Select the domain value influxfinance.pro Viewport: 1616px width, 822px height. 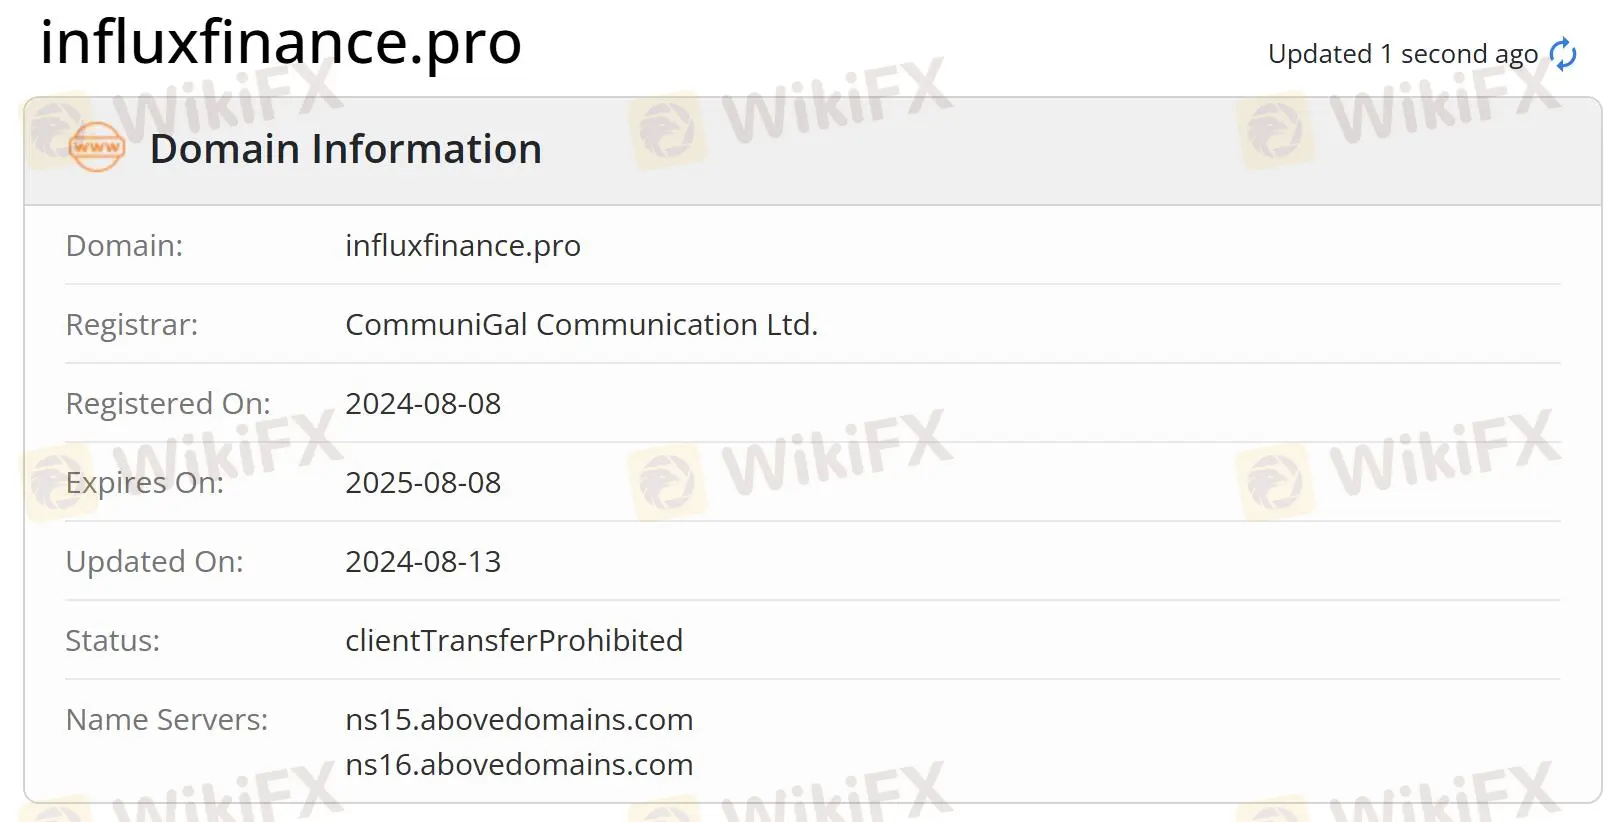463,245
